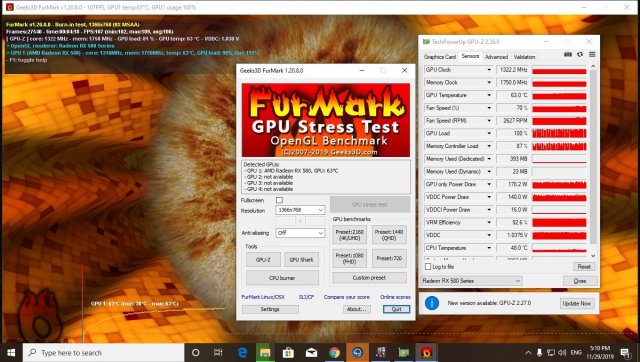Switch to the Advanced tab in GPU-Z
The height and width of the screenshot is (362, 640).
496,57
